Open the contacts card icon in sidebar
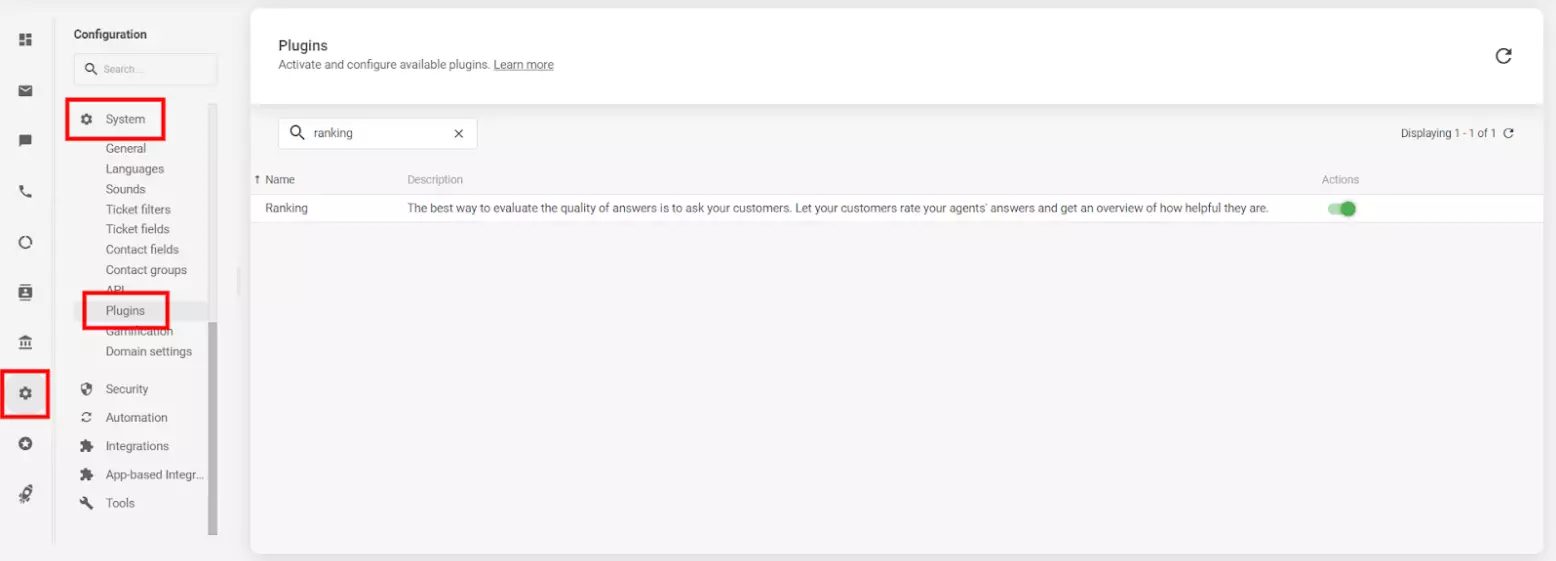Image resolution: width=1556 pixels, height=561 pixels. click(x=26, y=293)
